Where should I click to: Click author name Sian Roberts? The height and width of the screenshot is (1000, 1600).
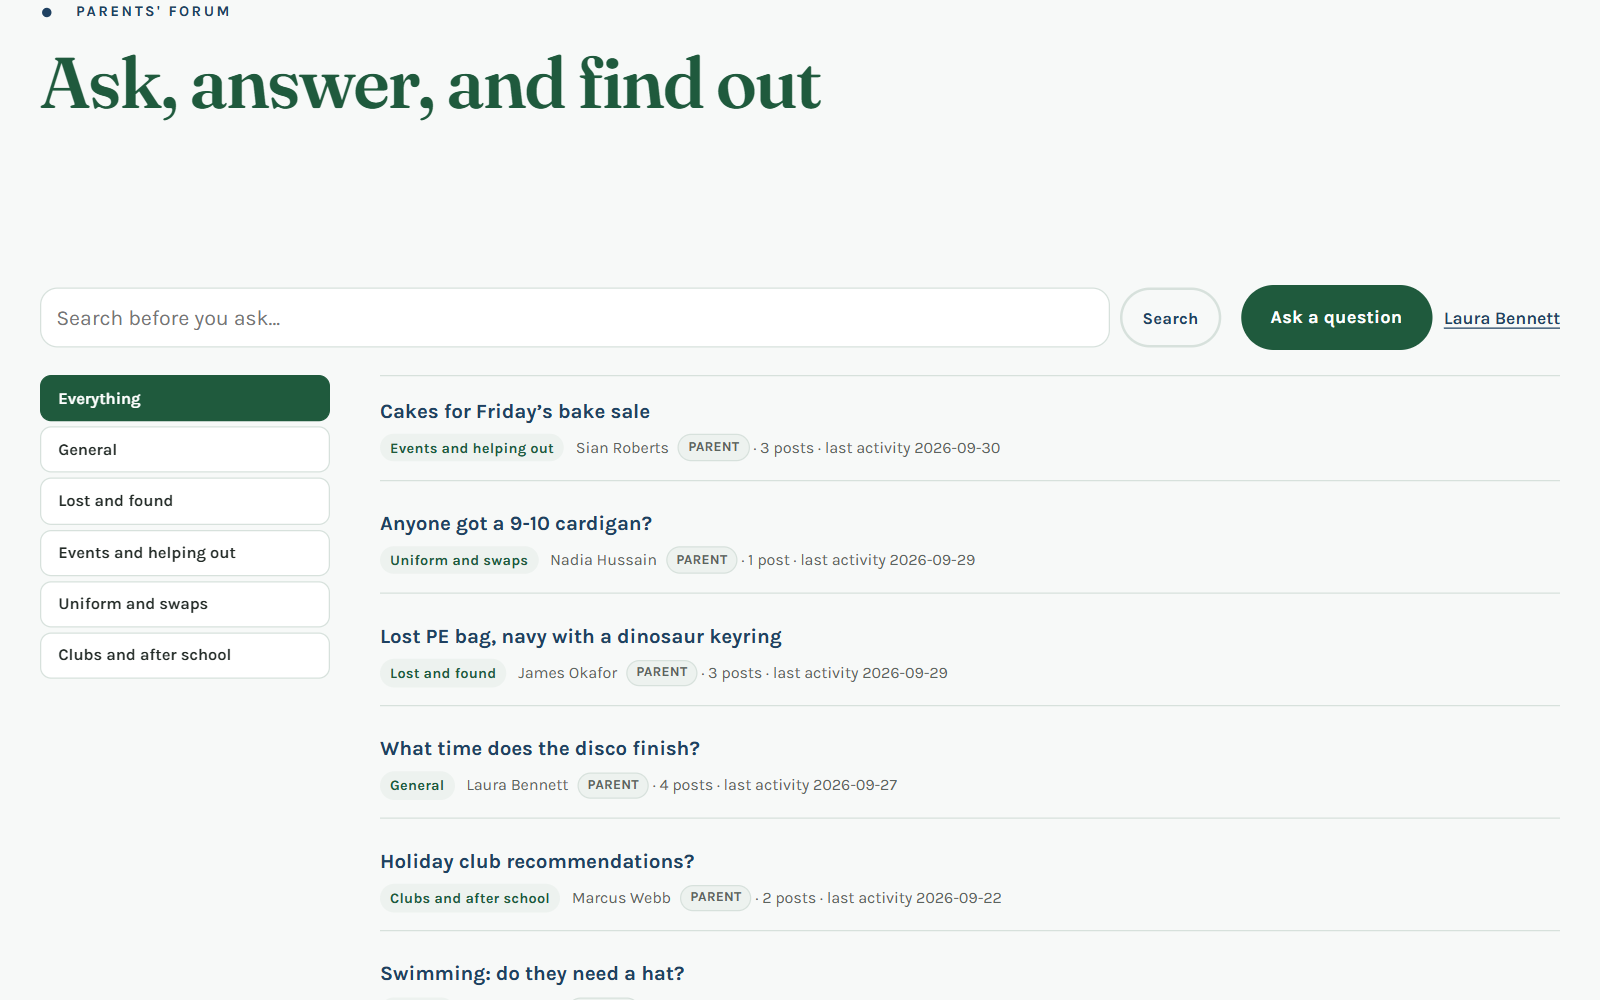(622, 448)
